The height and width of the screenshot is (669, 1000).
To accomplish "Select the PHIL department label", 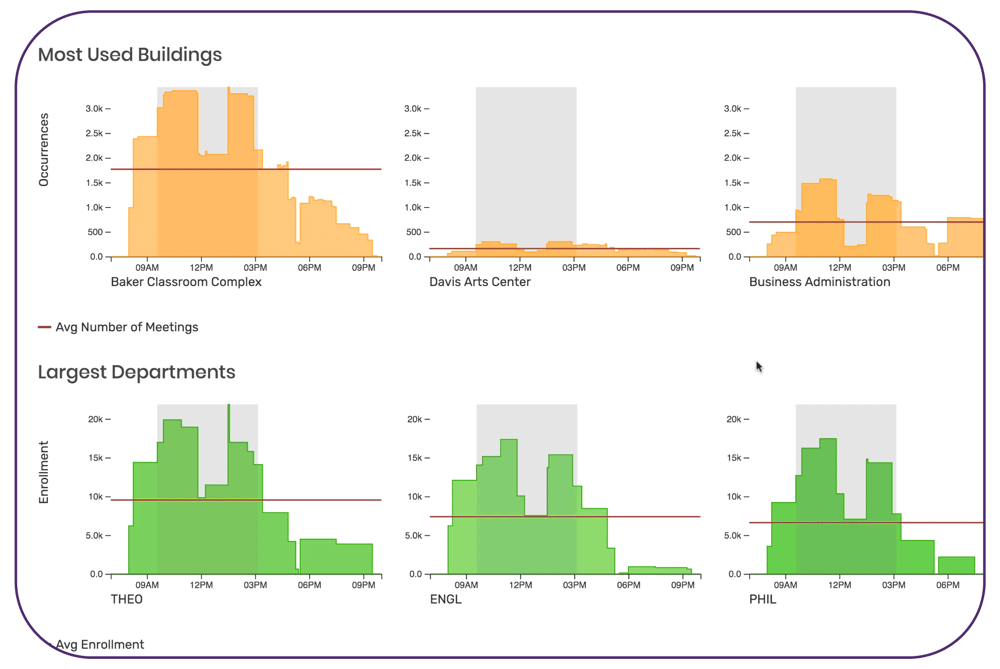I will [x=762, y=599].
